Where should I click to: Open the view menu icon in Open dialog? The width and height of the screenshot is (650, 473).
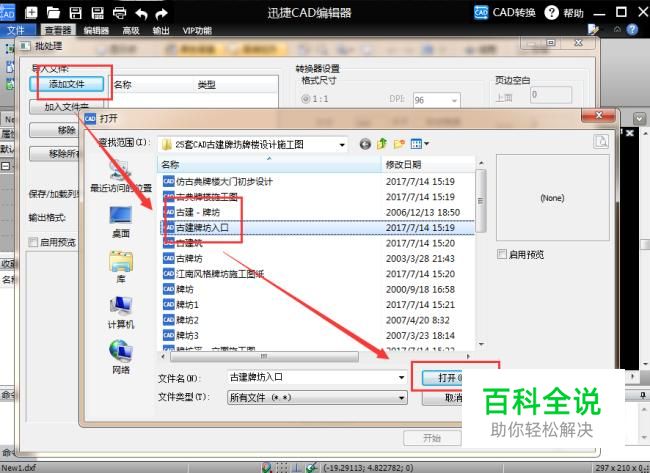tap(419, 144)
